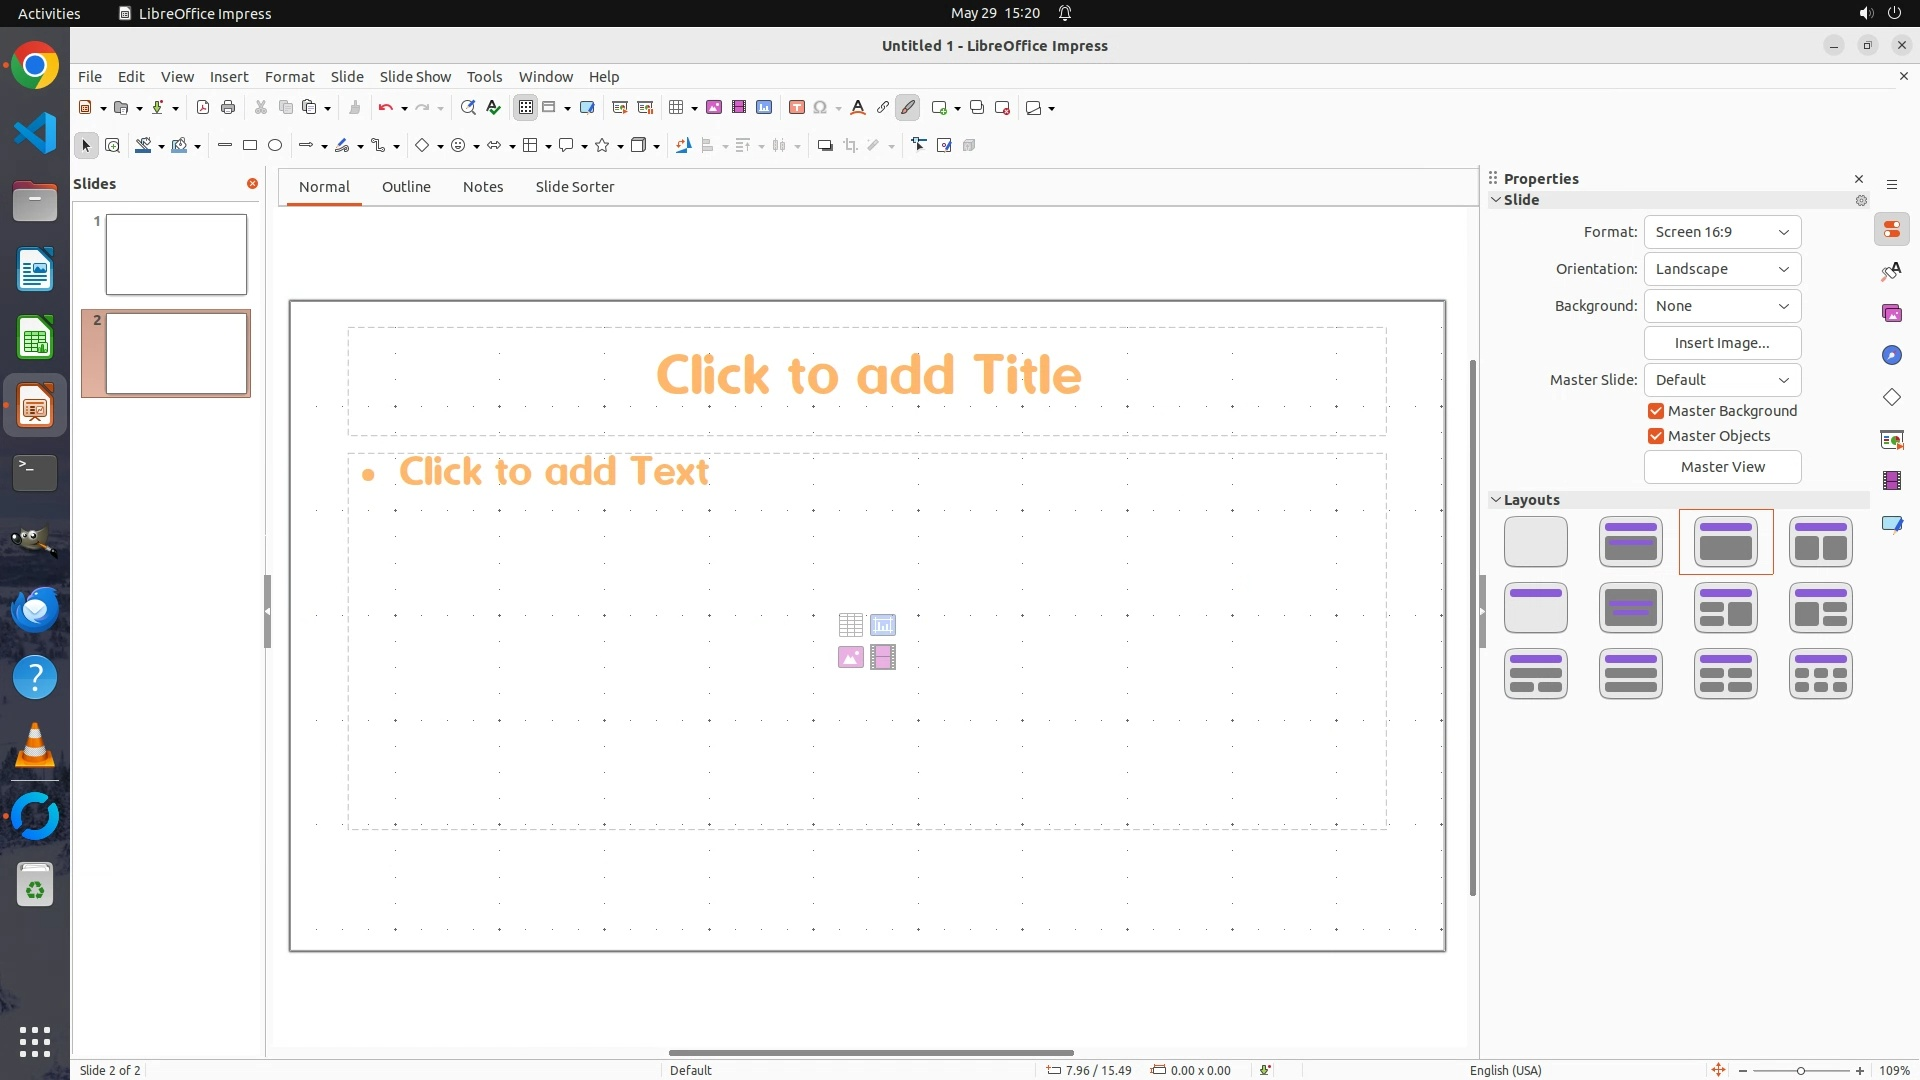Viewport: 1920px width, 1080px height.
Task: Open the Orientation dropdown
Action: (1722, 269)
